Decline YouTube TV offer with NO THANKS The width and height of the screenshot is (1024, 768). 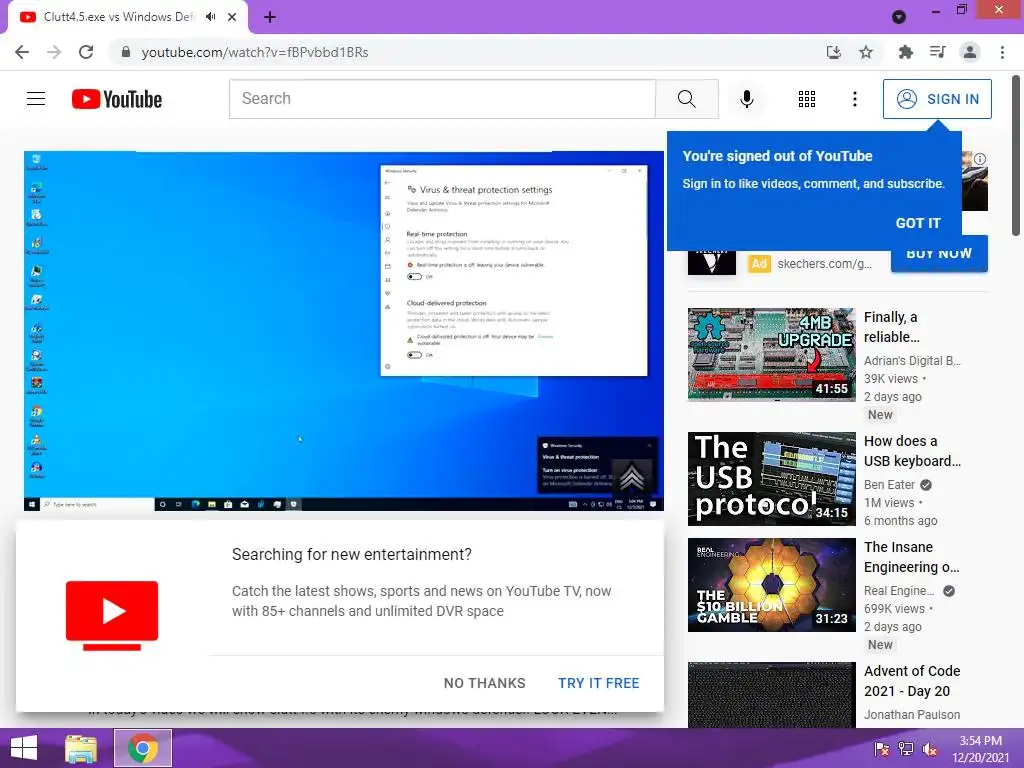[484, 682]
